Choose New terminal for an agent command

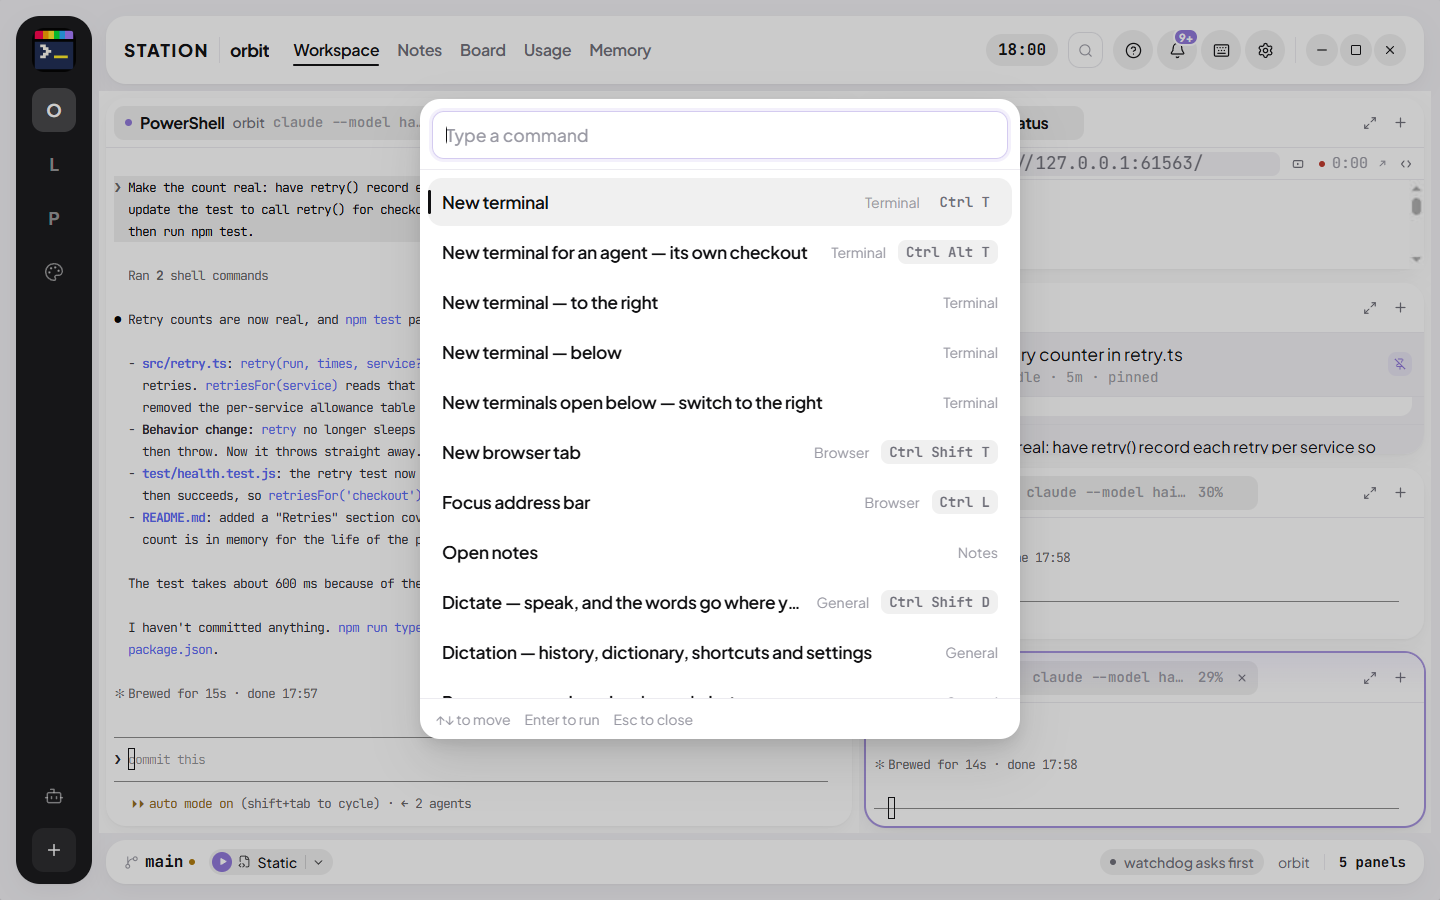[x=720, y=253]
